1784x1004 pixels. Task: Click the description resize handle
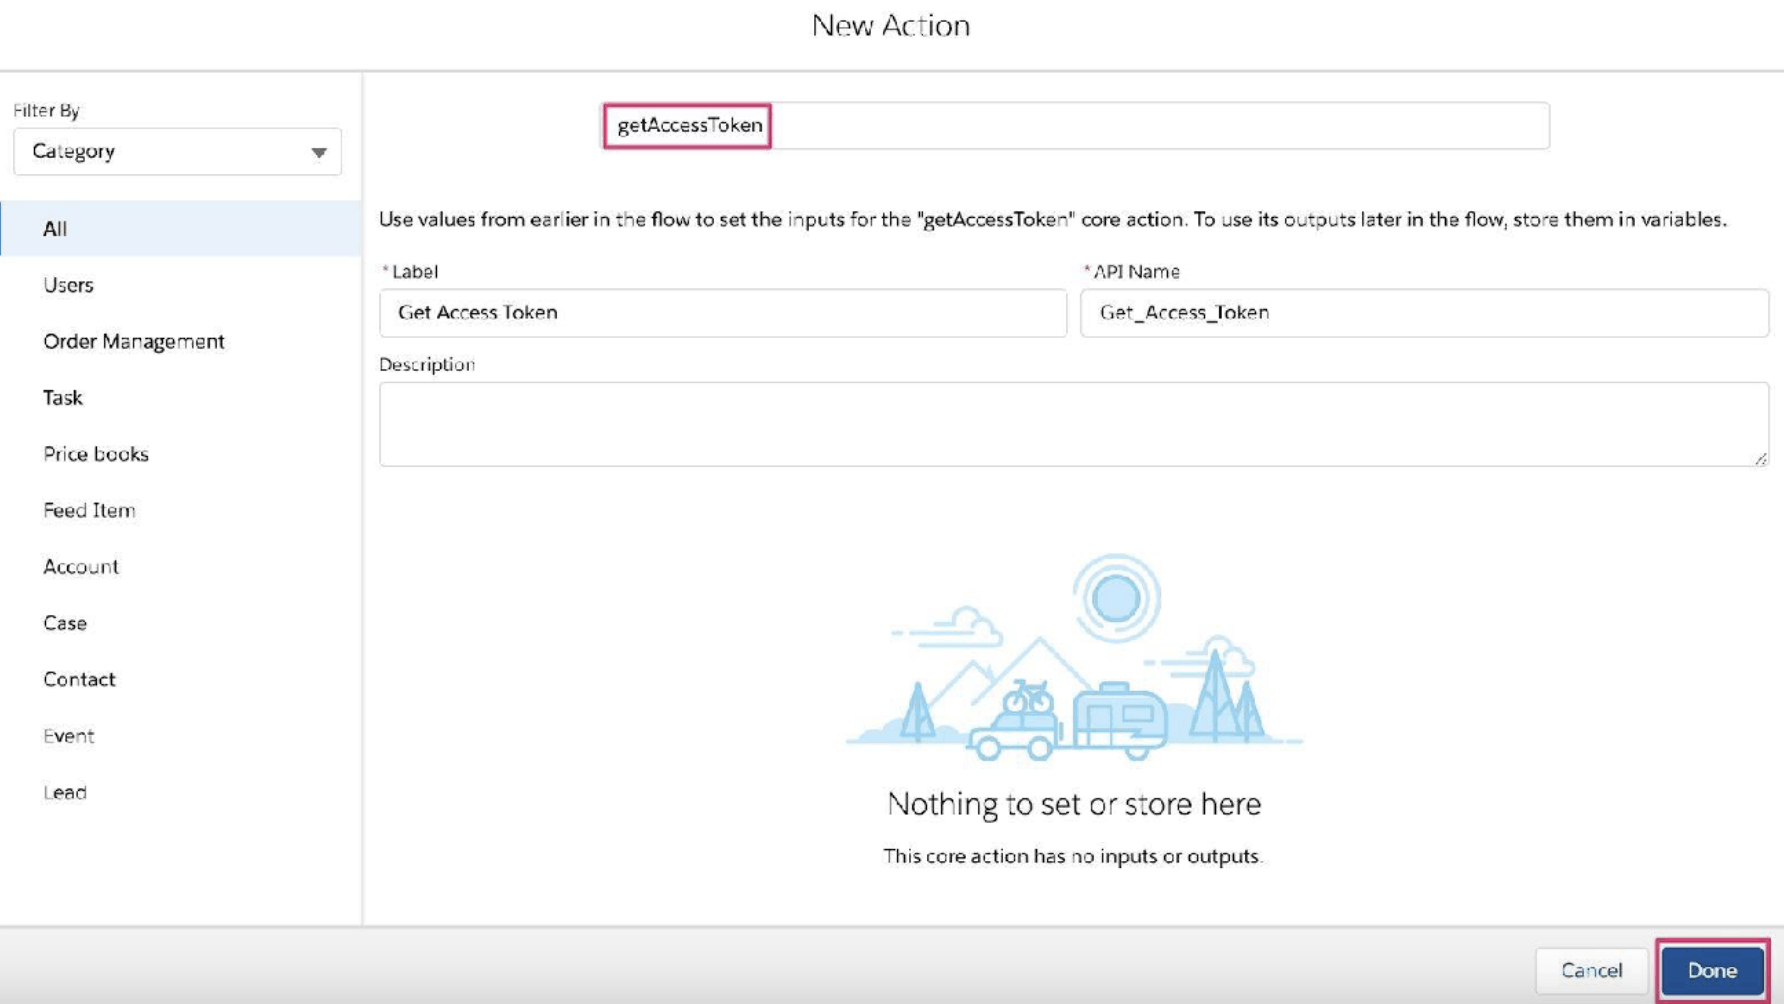1760,458
